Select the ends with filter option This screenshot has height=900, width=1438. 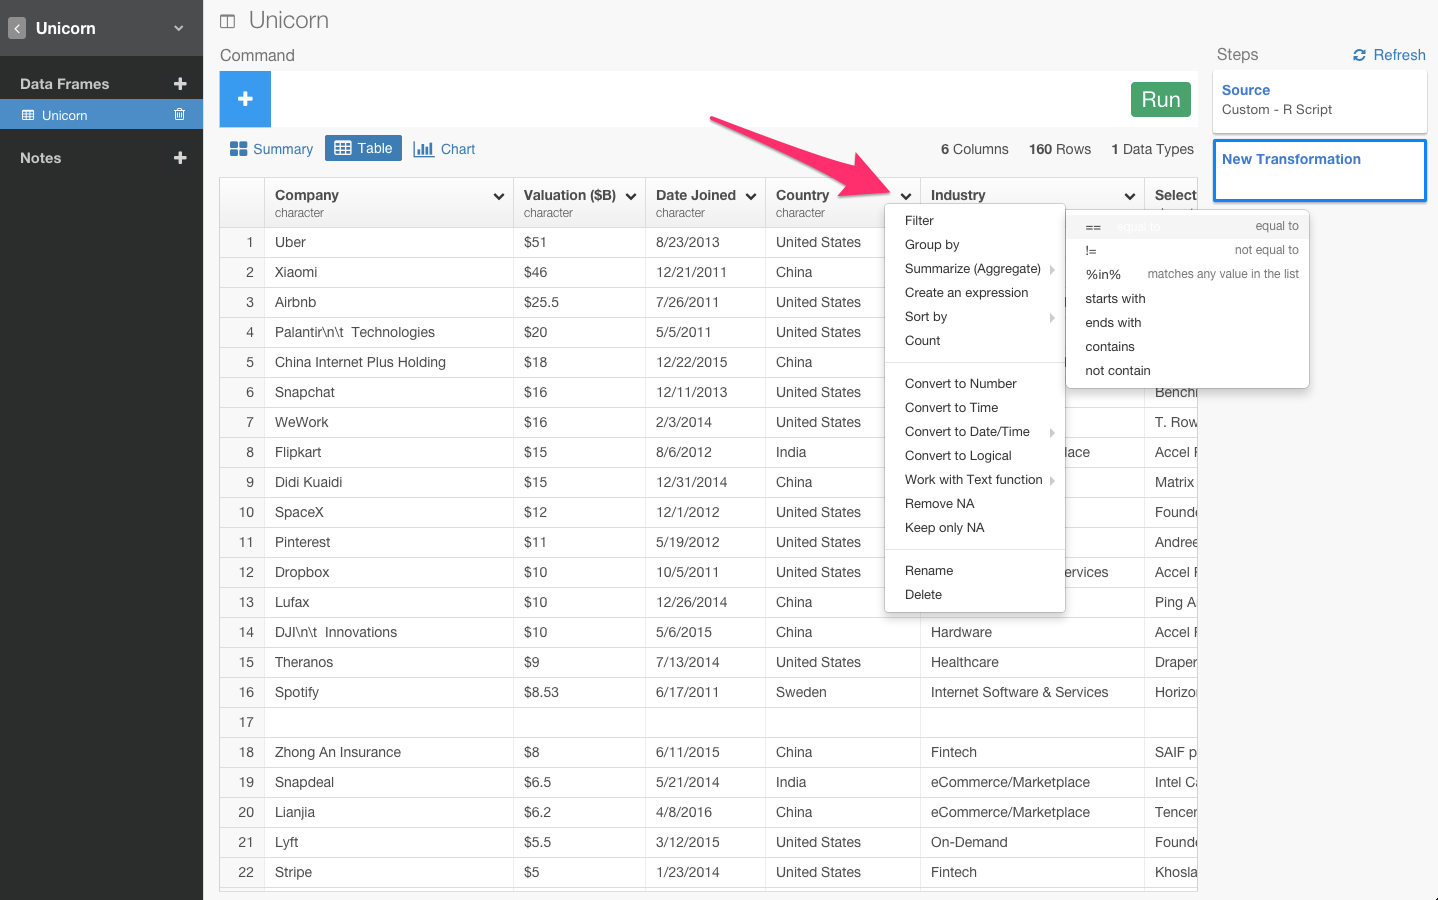tap(1187, 323)
